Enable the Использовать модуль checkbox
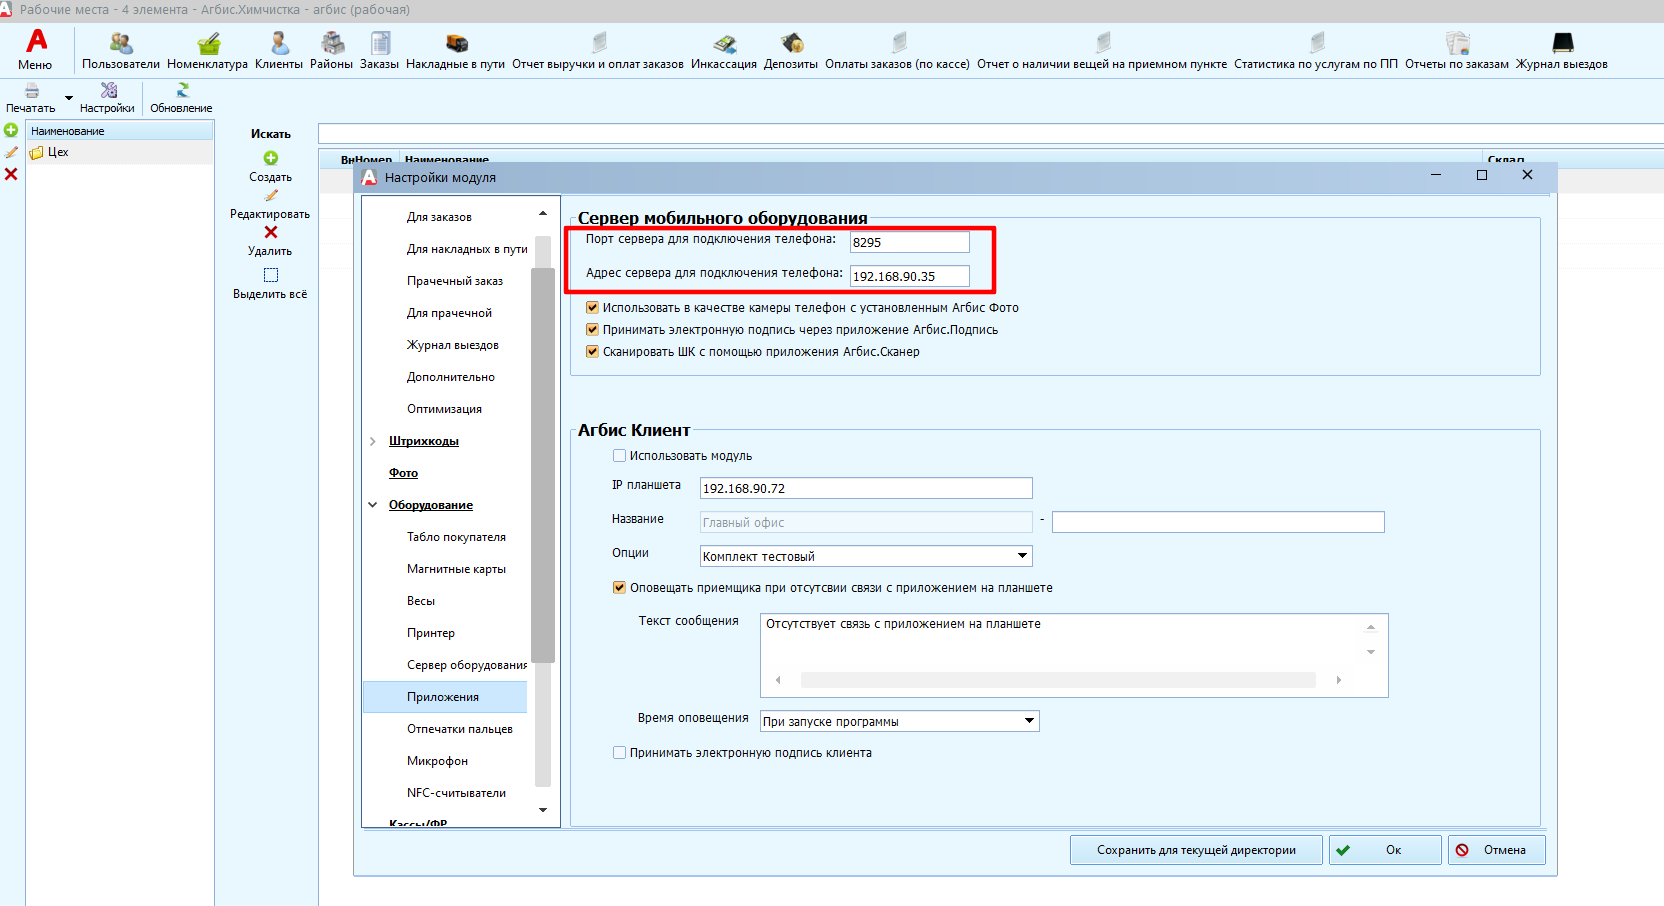The image size is (1664, 906). pos(619,456)
